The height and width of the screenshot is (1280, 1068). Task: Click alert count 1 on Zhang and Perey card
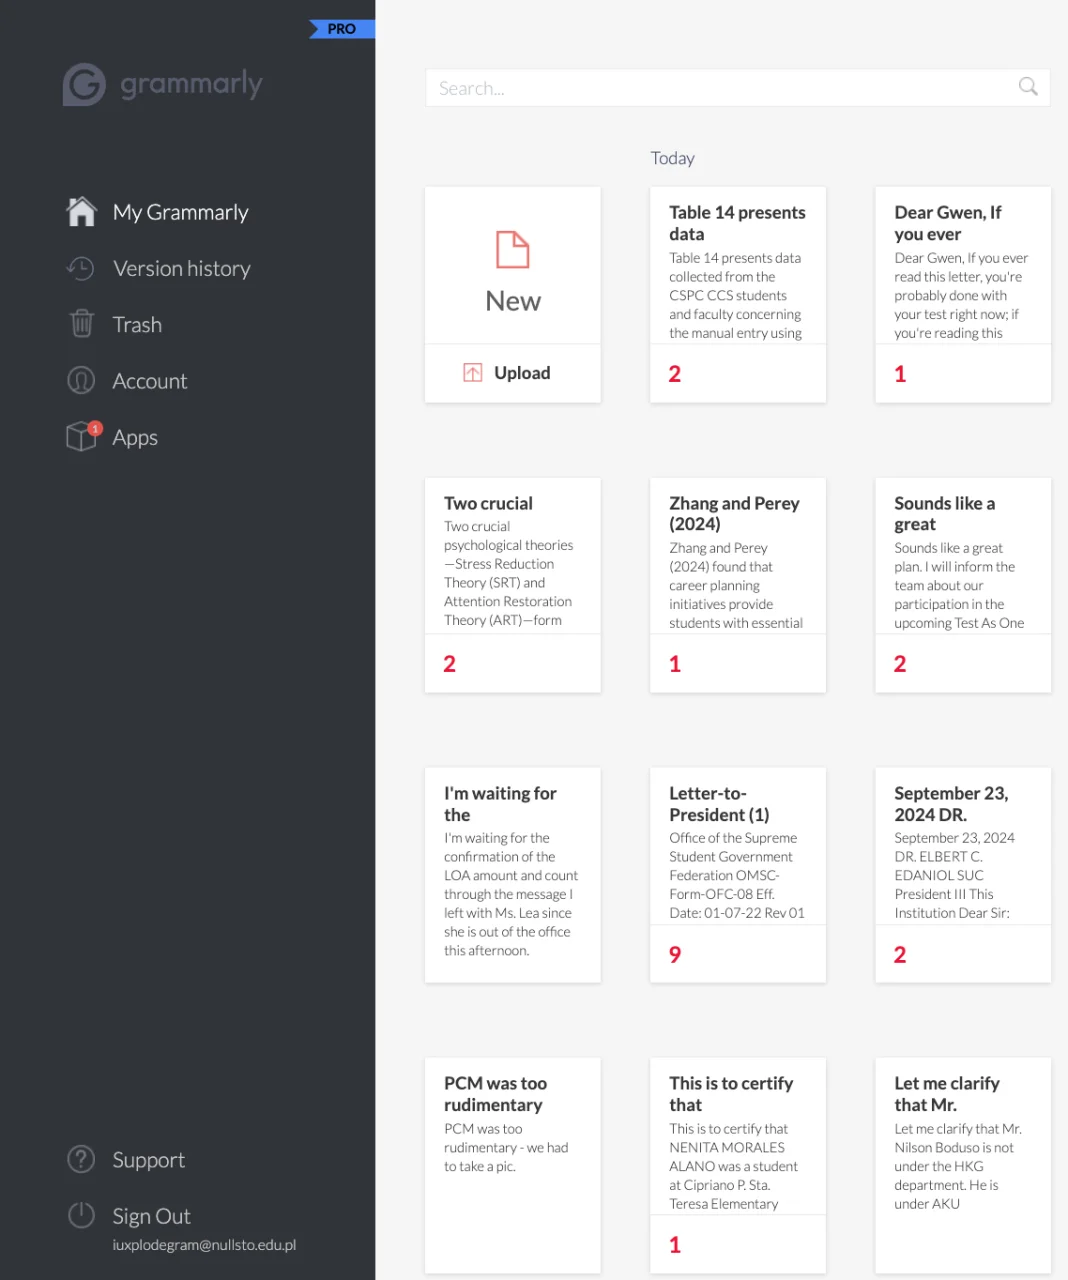pyautogui.click(x=675, y=664)
